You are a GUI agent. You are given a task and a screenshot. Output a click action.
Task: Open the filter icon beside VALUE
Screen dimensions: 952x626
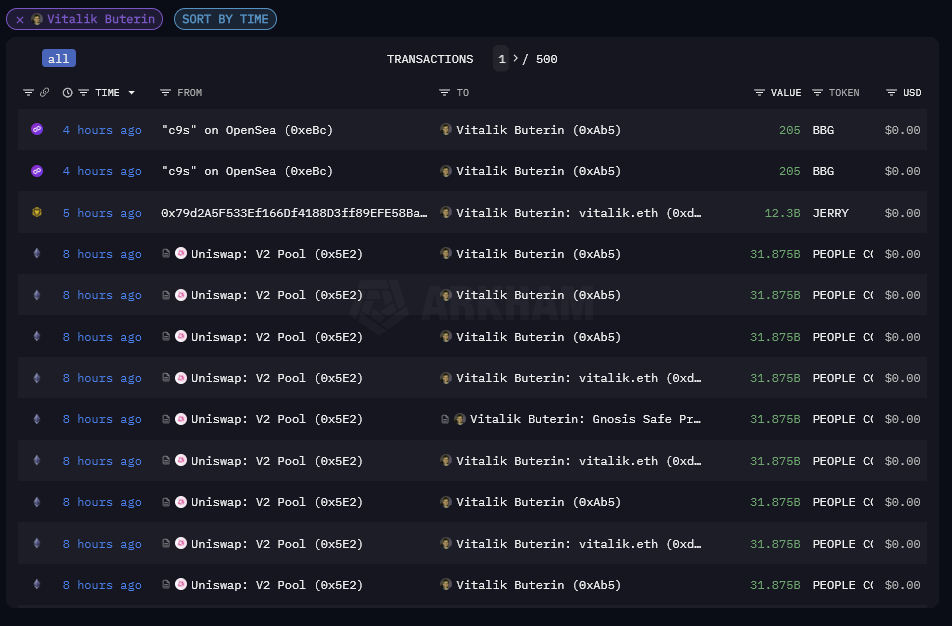click(x=759, y=92)
